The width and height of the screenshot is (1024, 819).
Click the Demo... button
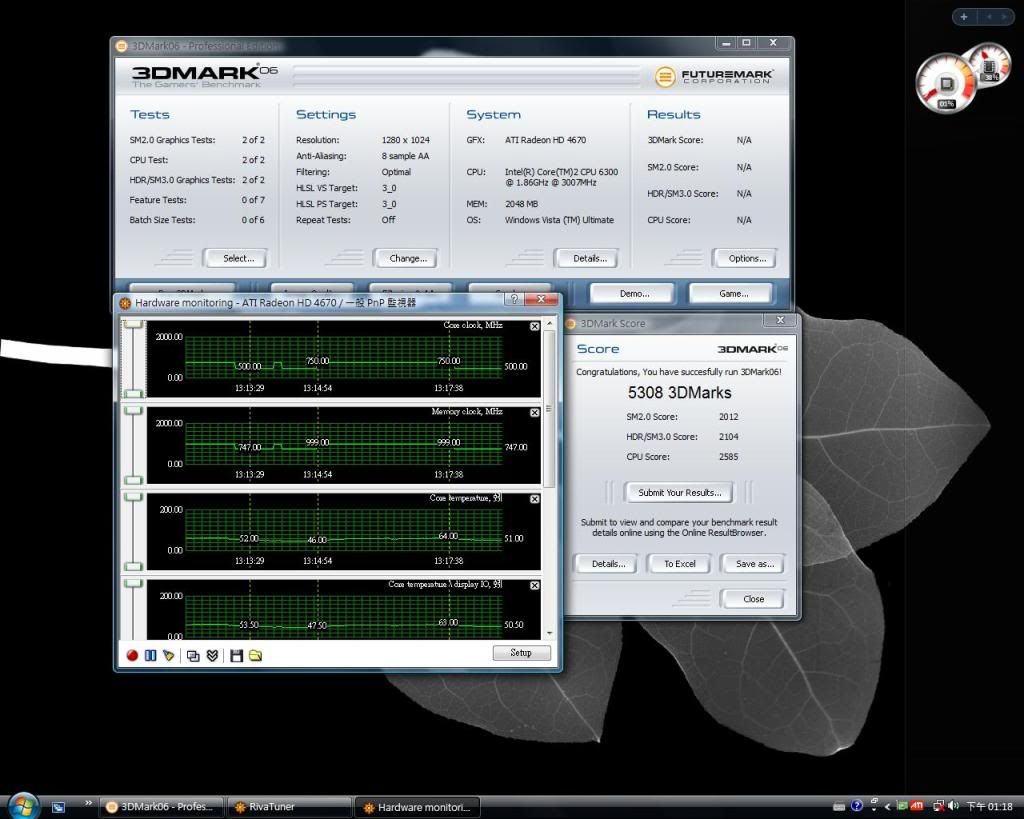(x=633, y=294)
